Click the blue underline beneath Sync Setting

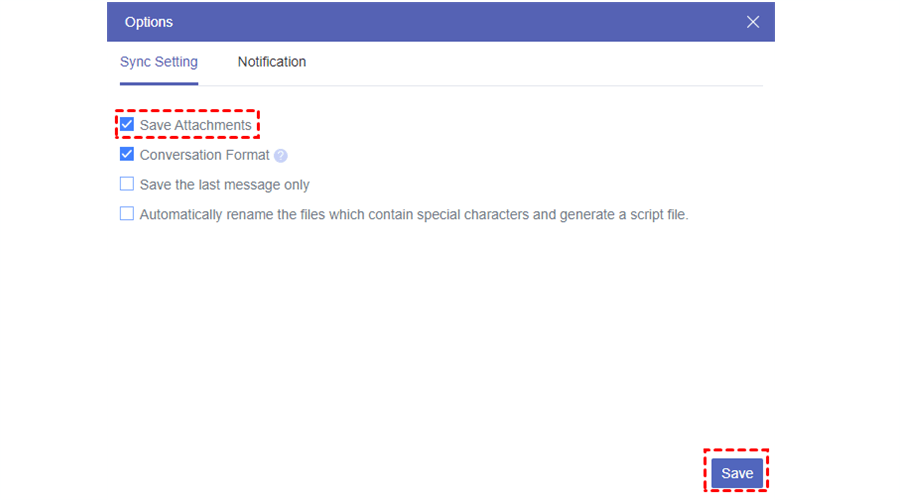pyautogui.click(x=159, y=84)
